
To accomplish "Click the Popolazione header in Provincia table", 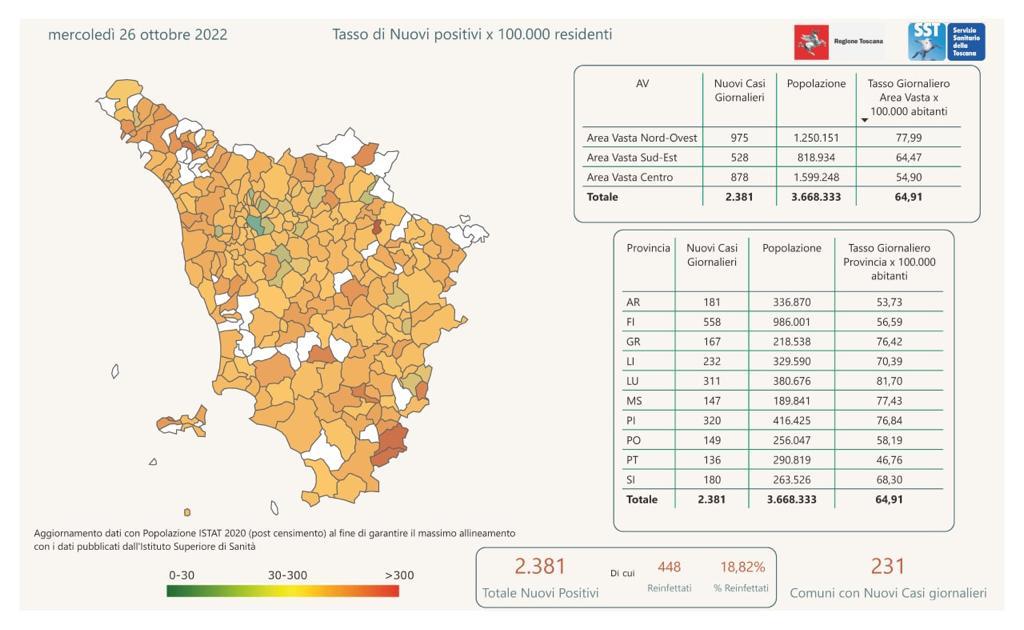I will coord(792,248).
